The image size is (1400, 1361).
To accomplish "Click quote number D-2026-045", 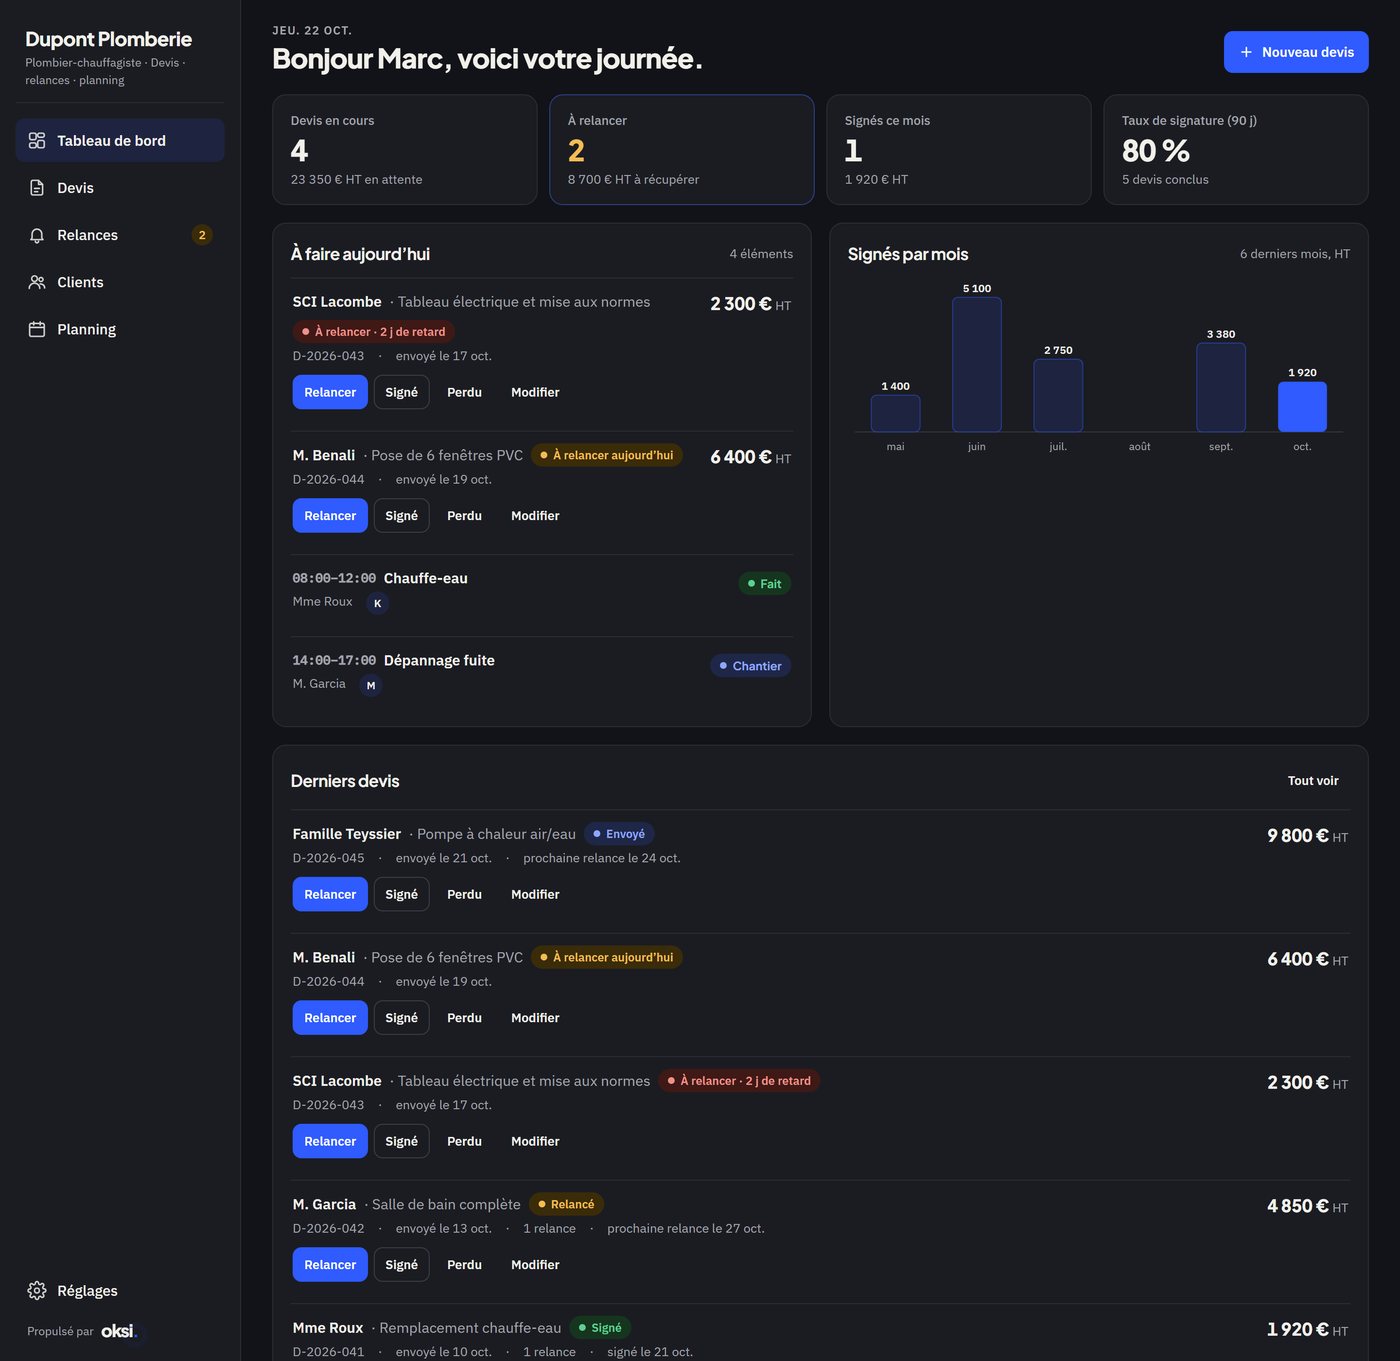I will tap(329, 858).
